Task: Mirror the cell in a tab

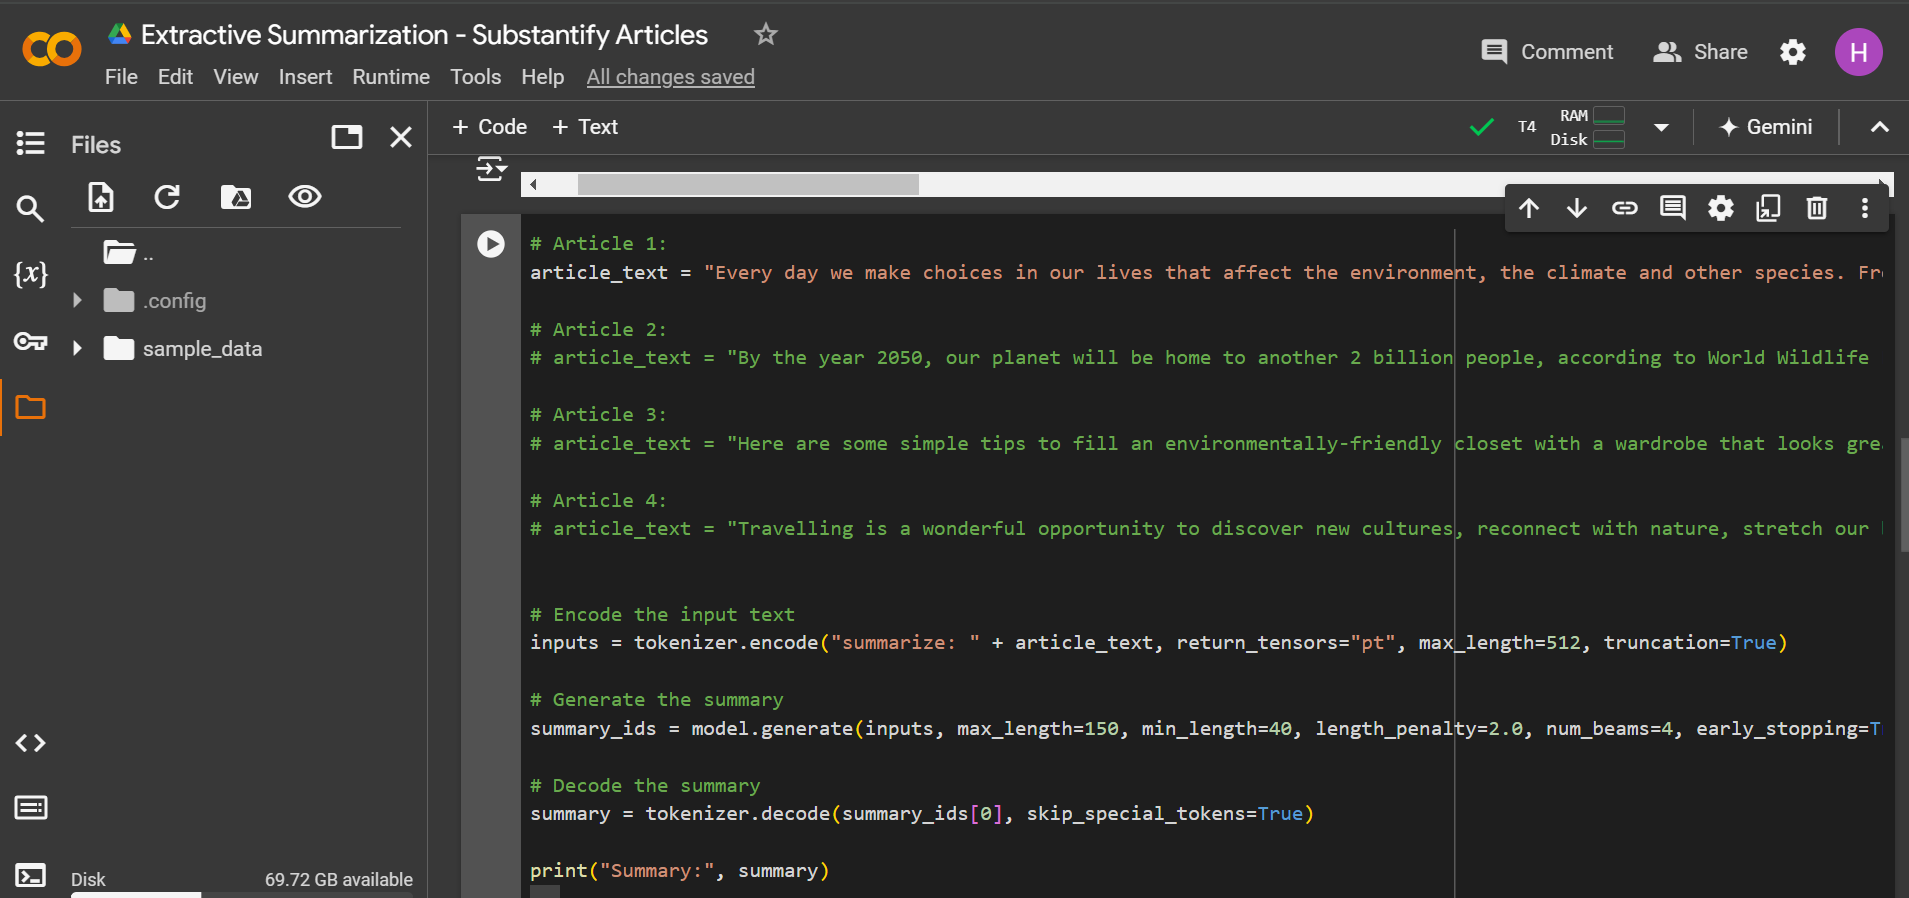Action: 1769,208
